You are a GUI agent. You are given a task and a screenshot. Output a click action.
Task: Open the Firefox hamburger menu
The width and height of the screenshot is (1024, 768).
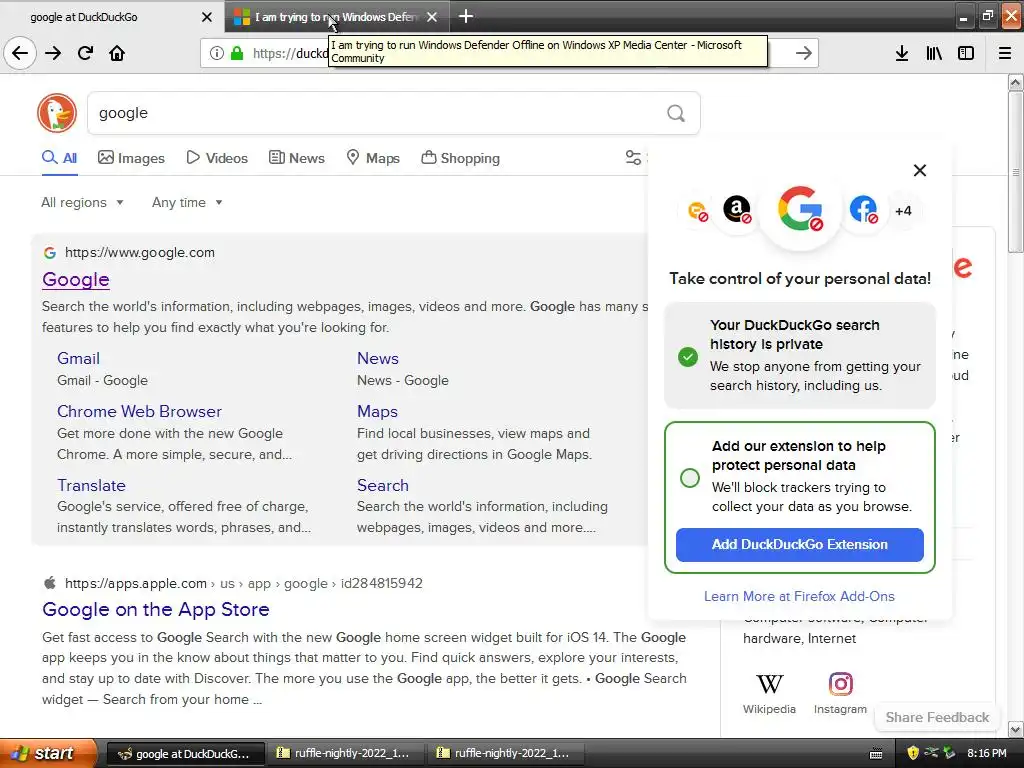1005,53
